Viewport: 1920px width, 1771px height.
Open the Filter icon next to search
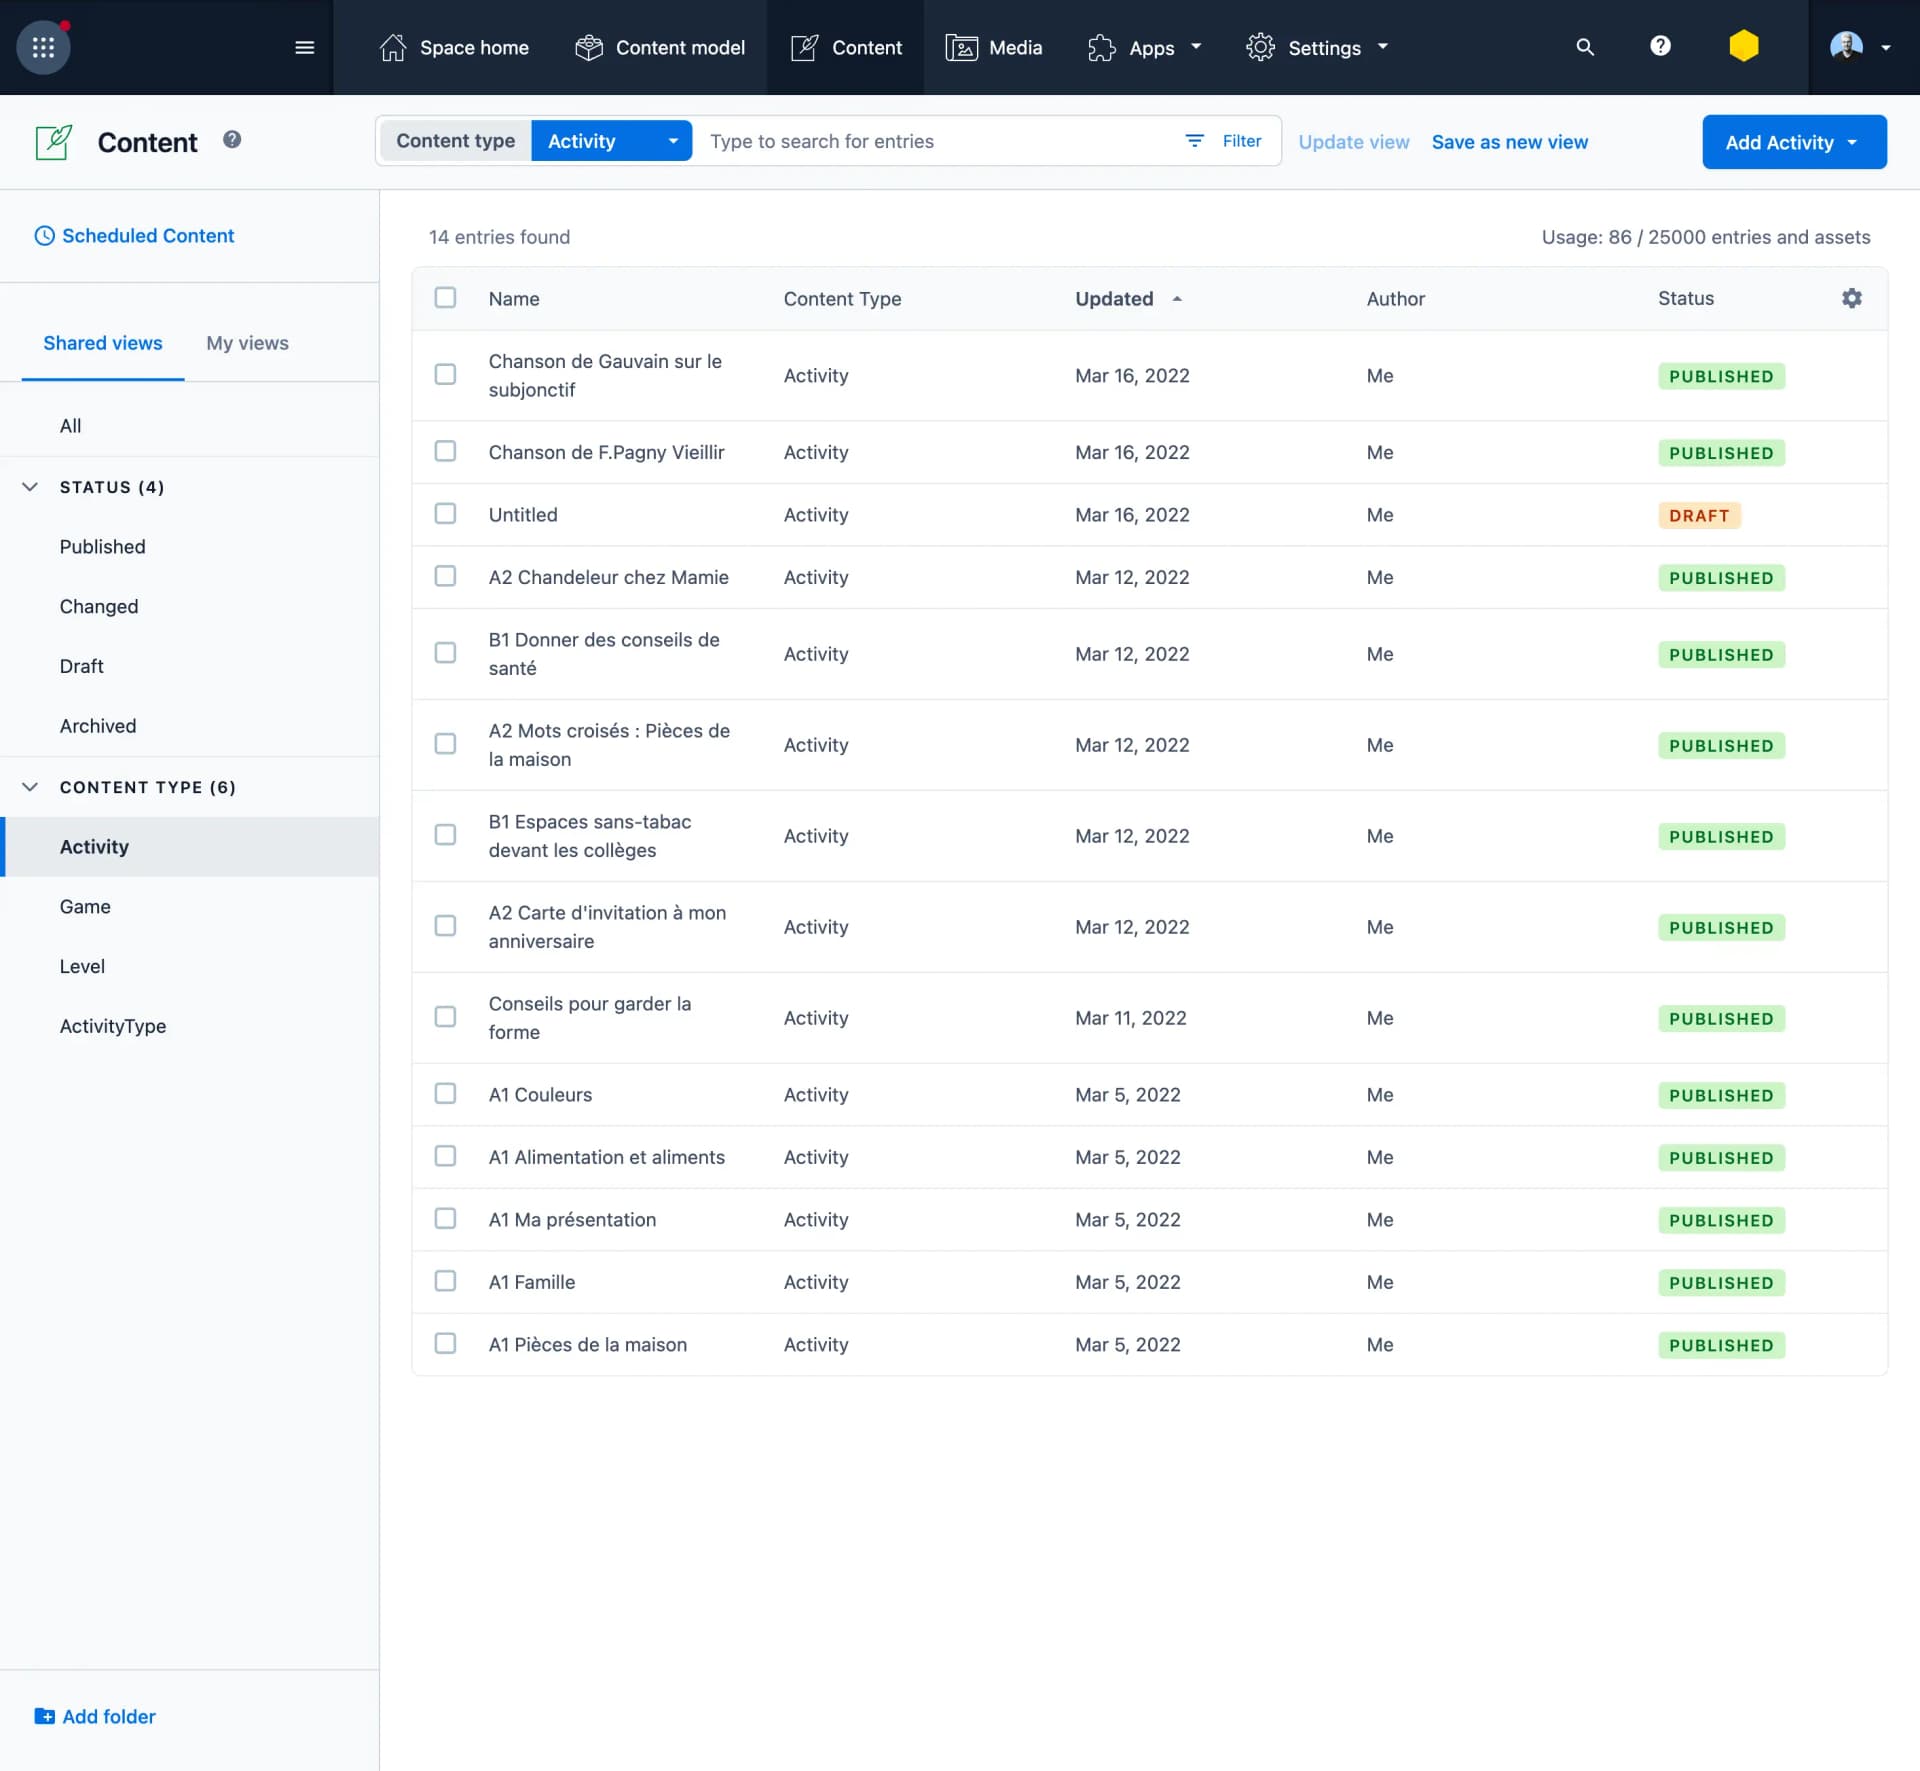point(1196,141)
